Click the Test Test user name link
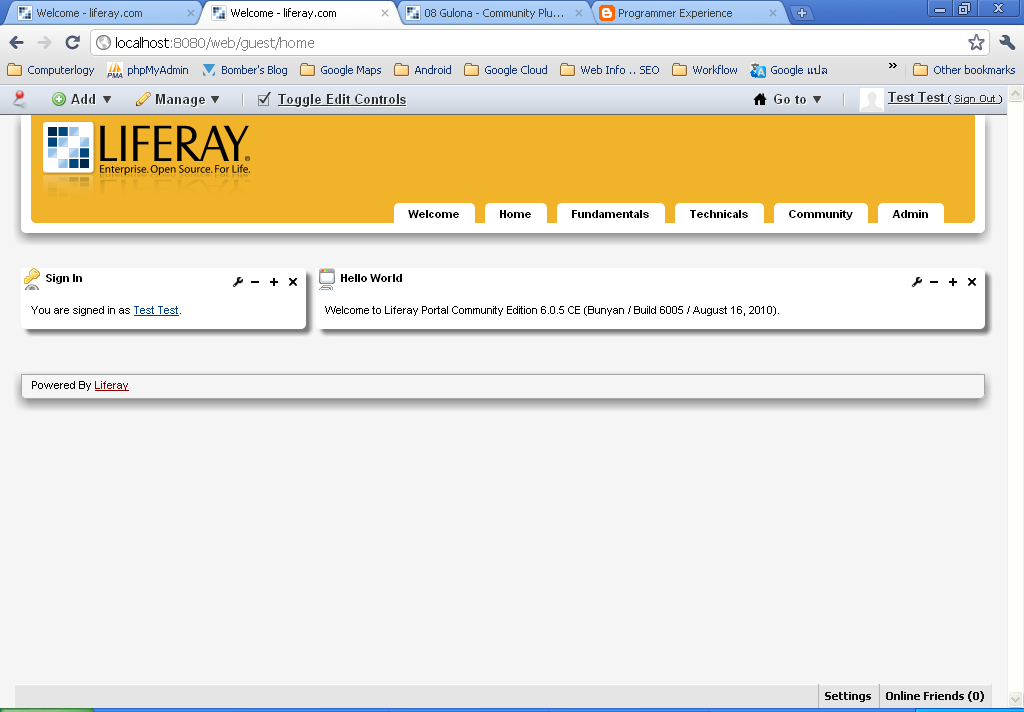 [x=916, y=97]
